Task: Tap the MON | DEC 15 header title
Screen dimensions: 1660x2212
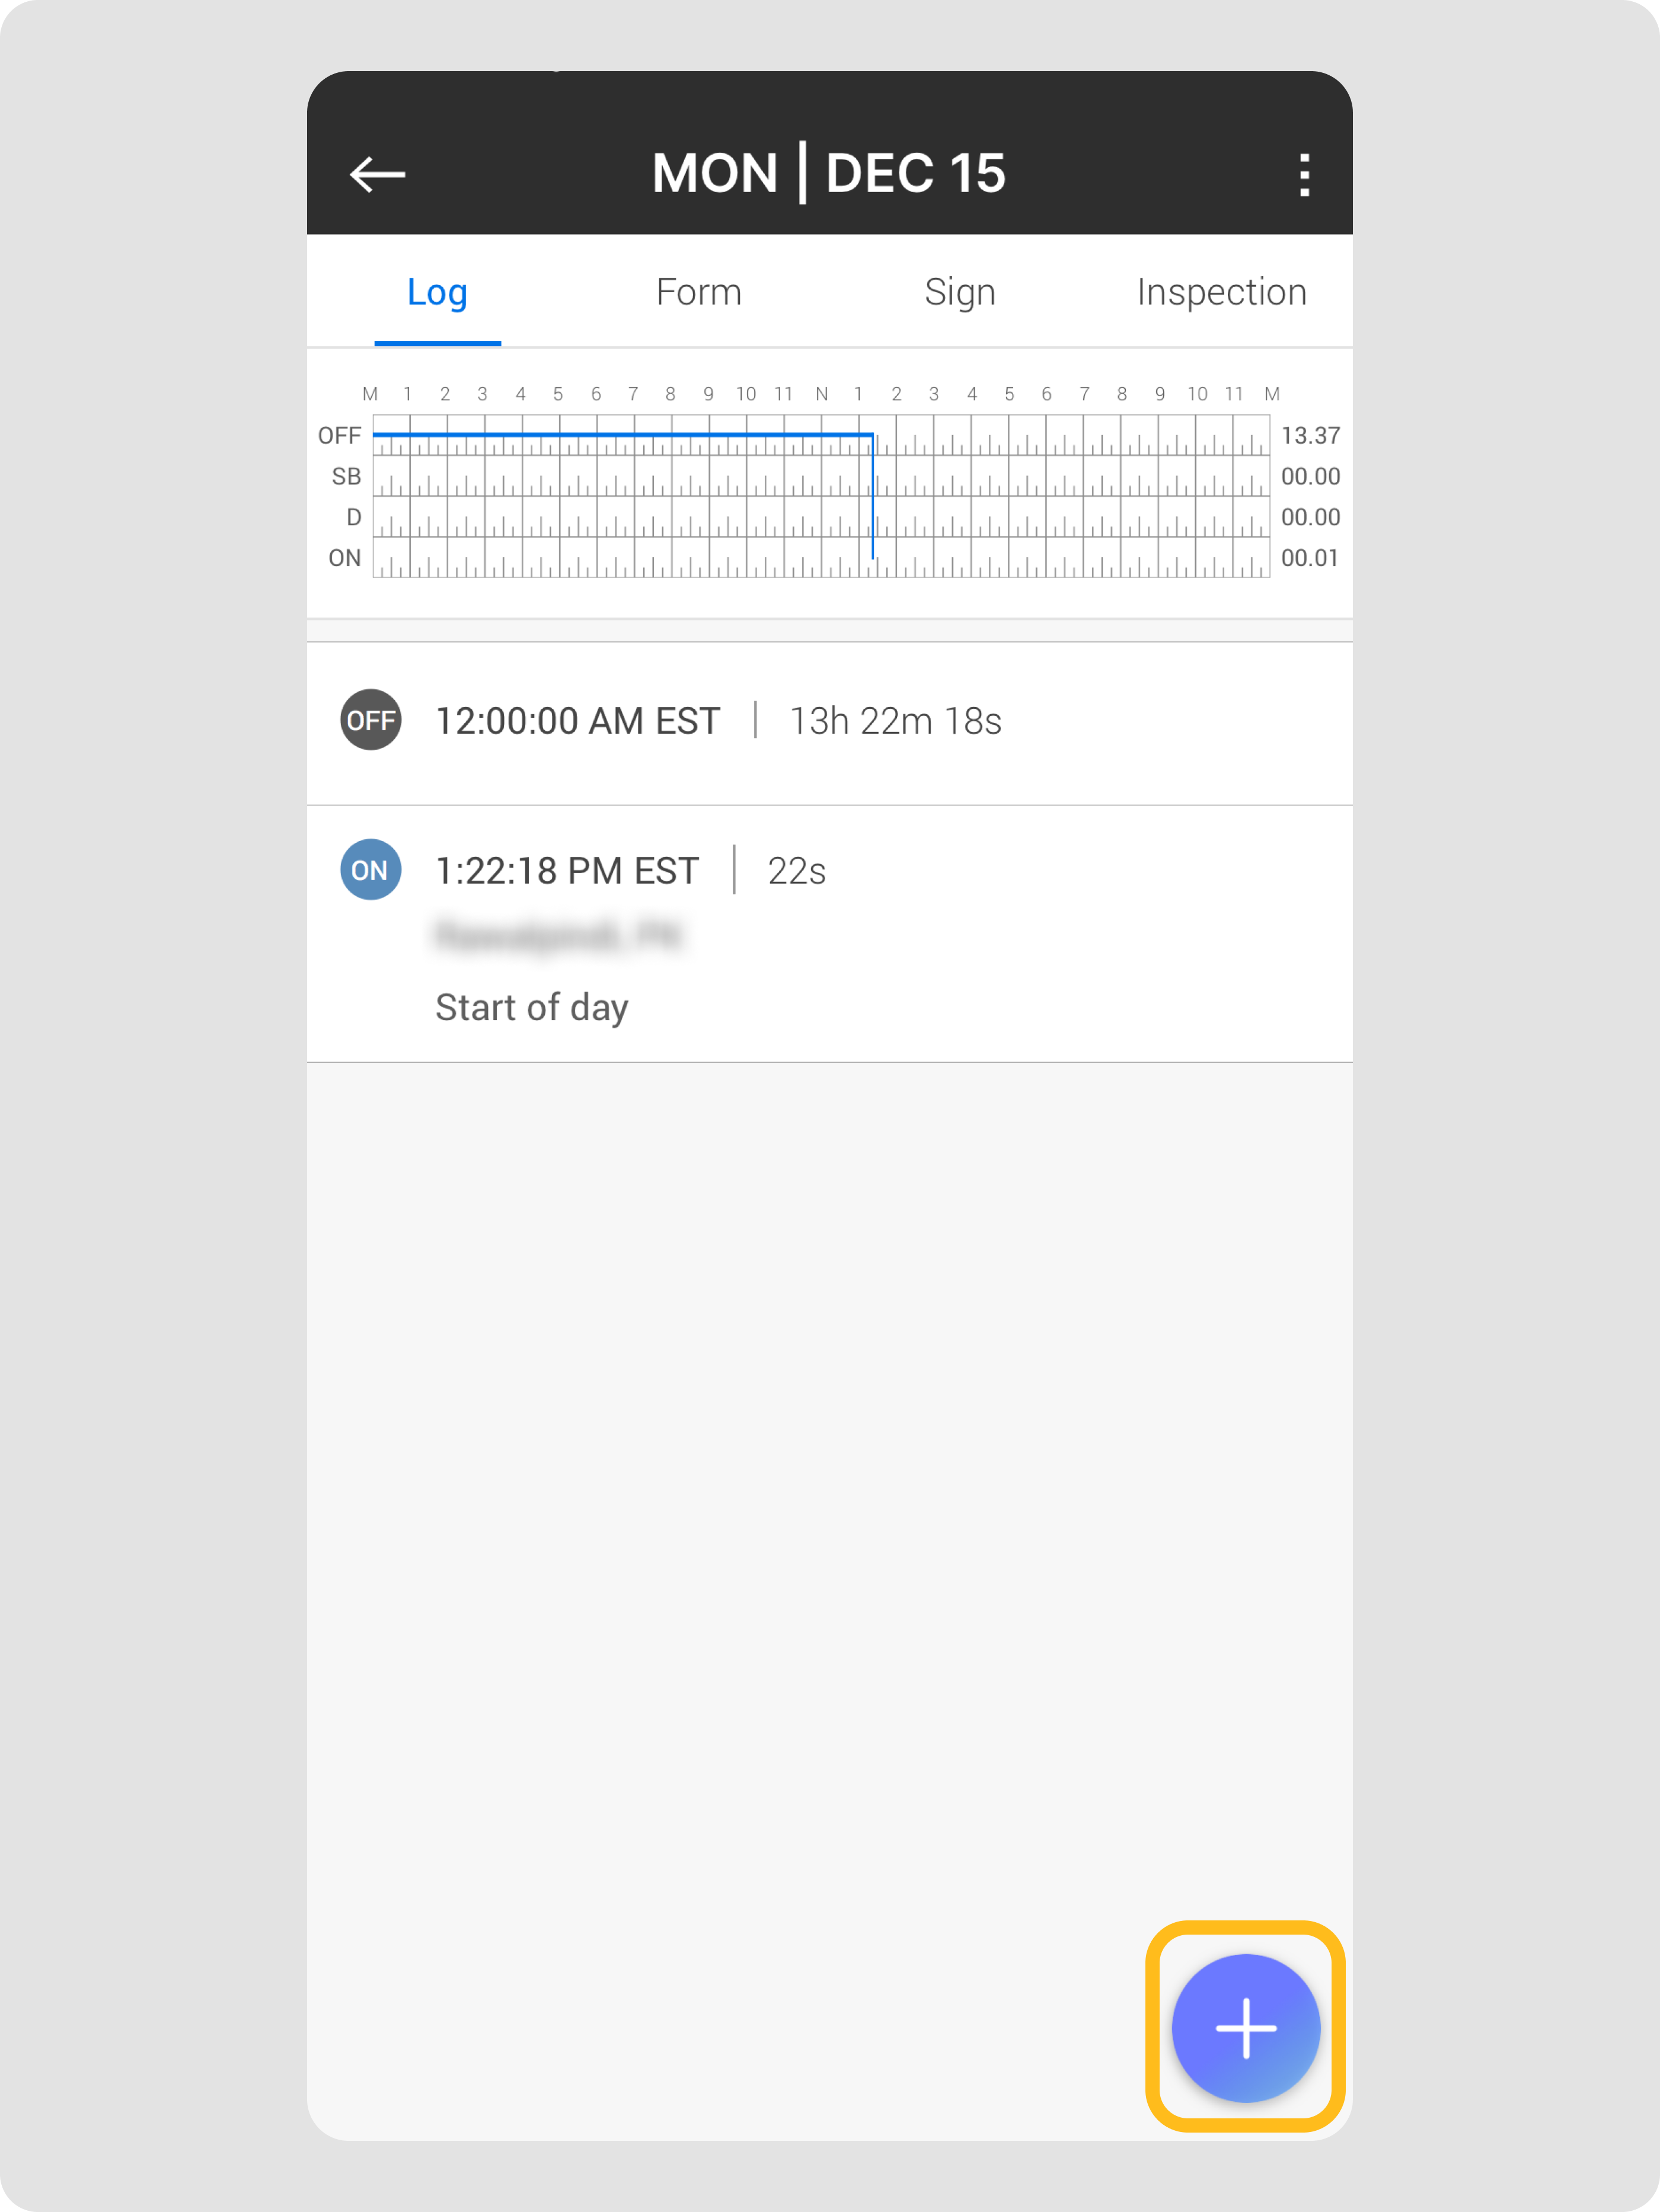Action: 828,174
